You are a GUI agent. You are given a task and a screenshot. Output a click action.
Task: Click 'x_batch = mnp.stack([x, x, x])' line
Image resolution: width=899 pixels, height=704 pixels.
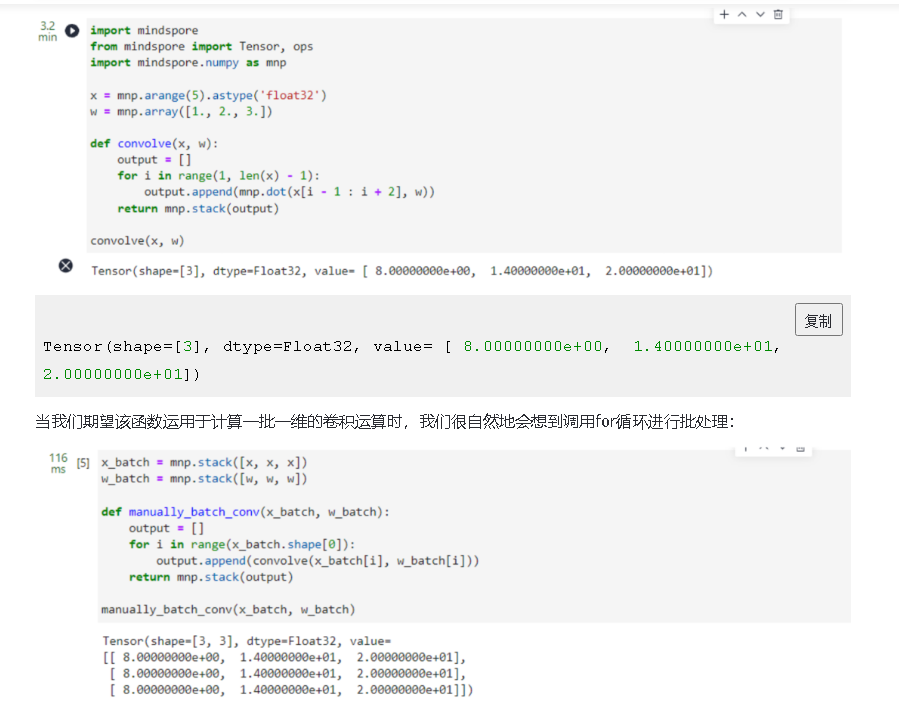tap(204, 463)
